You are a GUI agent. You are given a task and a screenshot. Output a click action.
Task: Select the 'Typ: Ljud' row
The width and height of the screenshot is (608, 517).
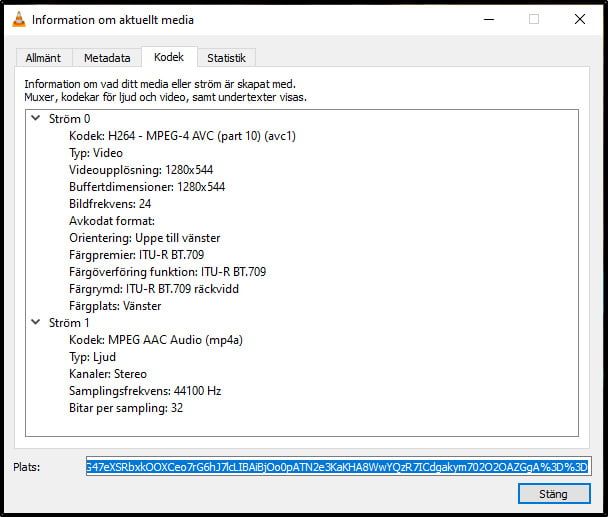92,357
